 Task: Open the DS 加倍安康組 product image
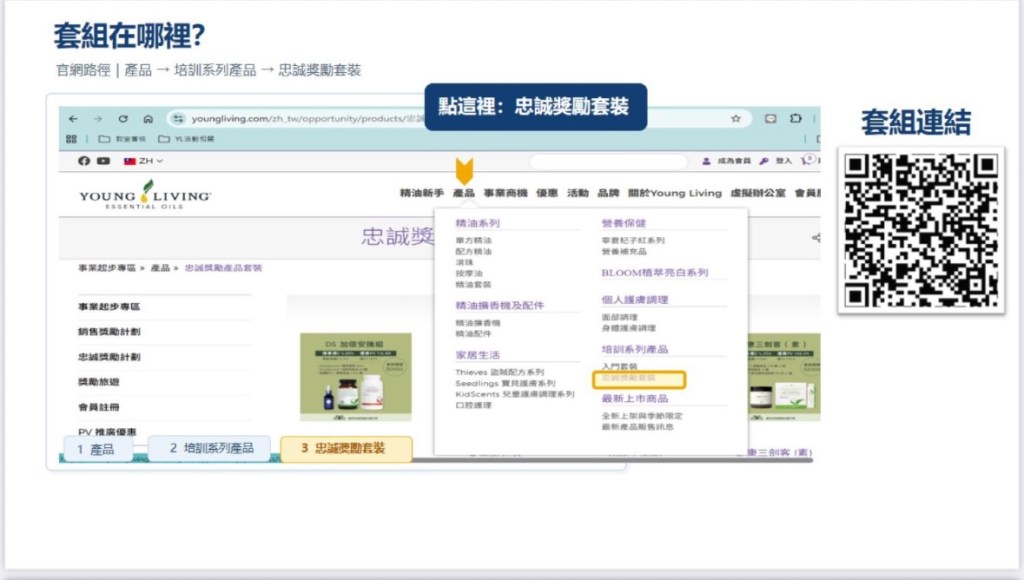click(355, 377)
